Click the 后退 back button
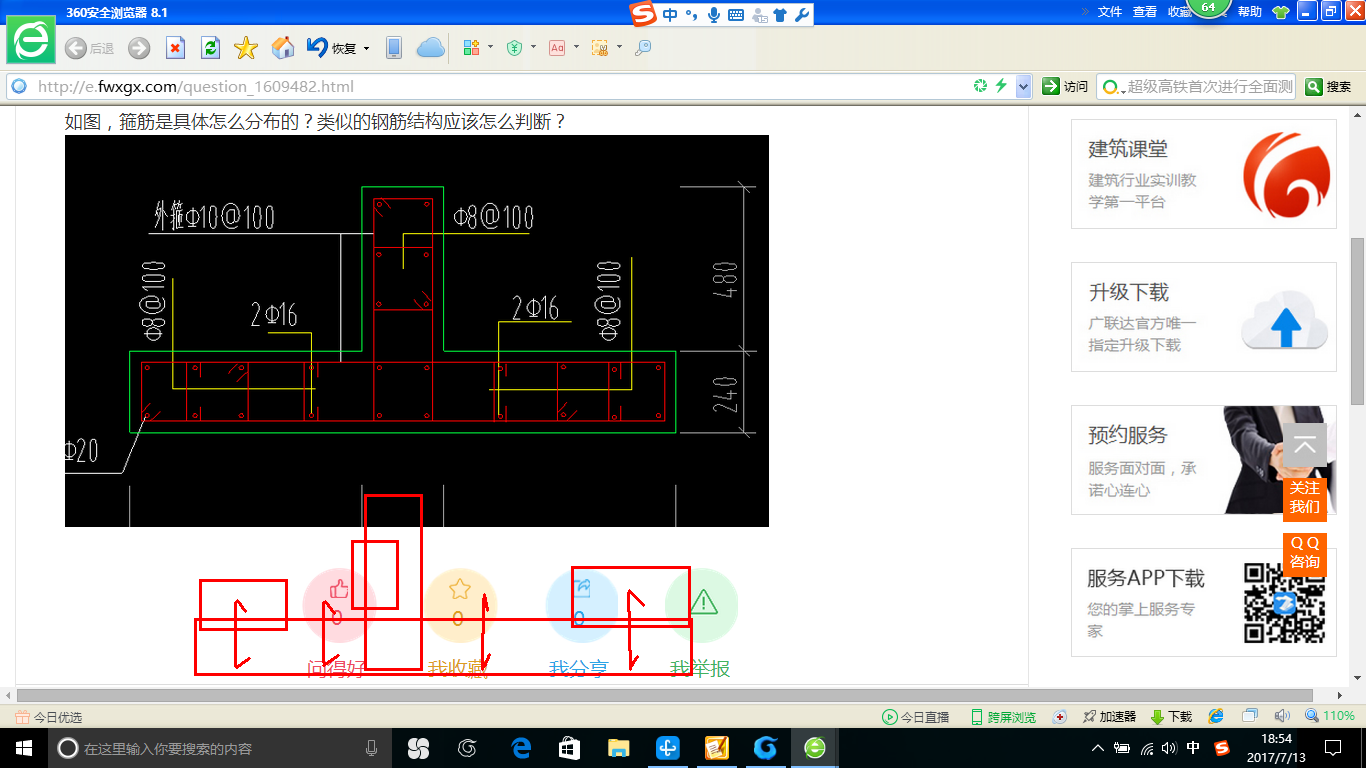Screen dimensions: 1366x768 (89, 48)
